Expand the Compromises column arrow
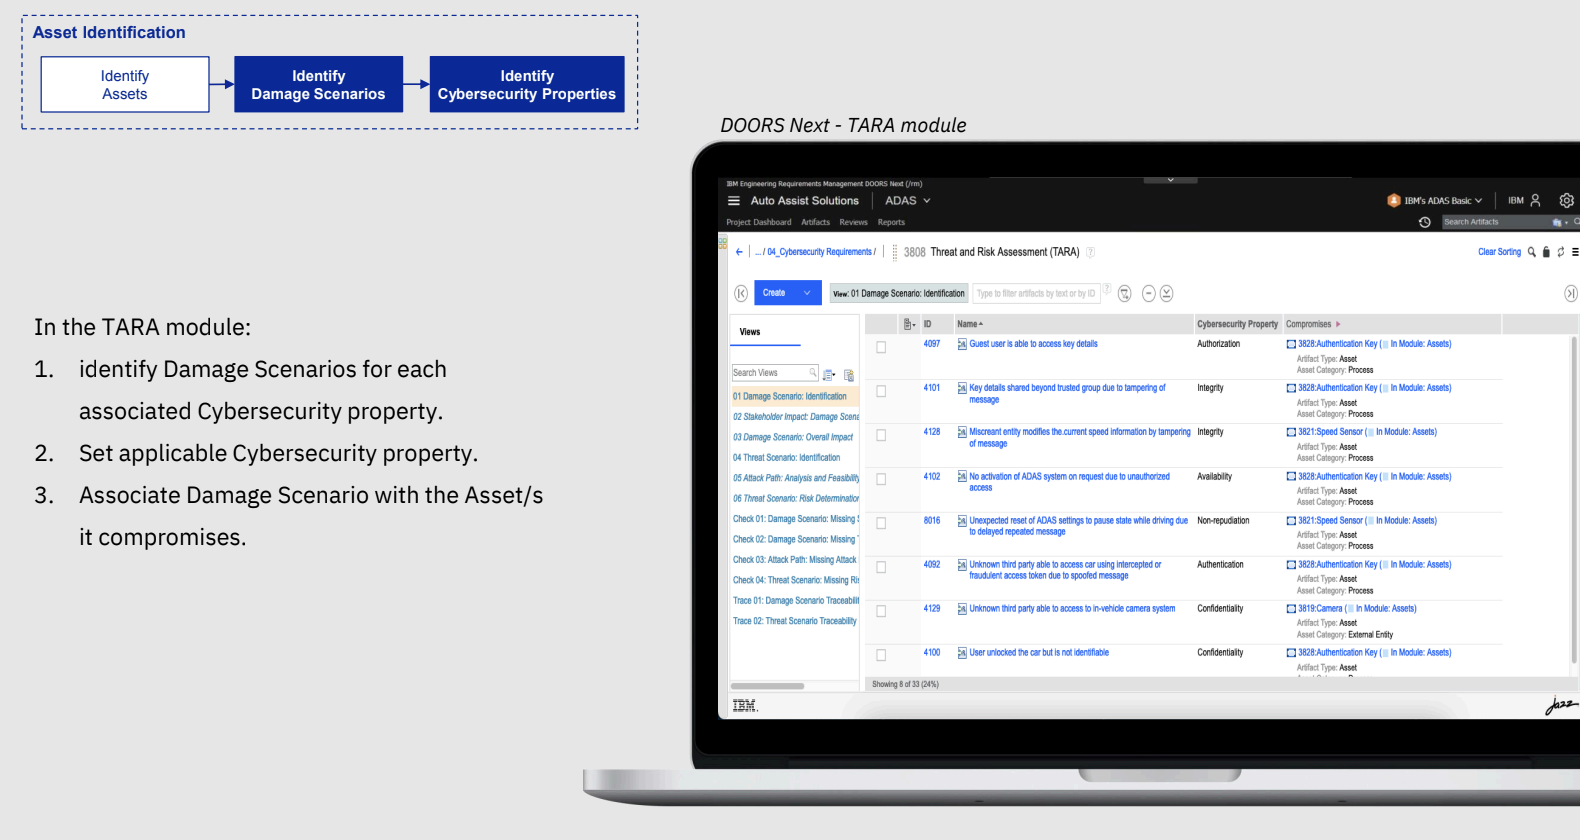This screenshot has height=840, width=1580. 1338,324
